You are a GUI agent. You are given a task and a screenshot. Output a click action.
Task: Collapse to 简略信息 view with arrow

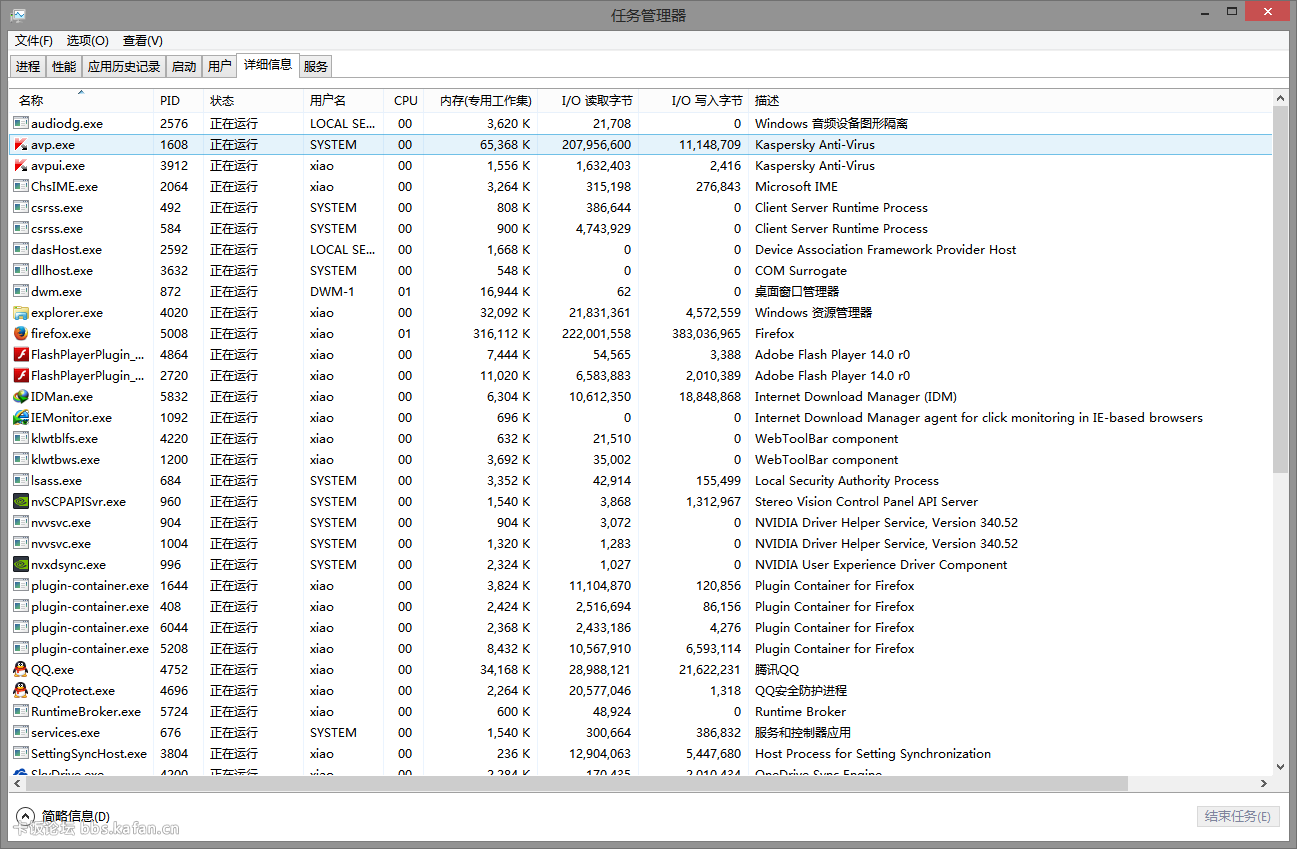(x=25, y=816)
